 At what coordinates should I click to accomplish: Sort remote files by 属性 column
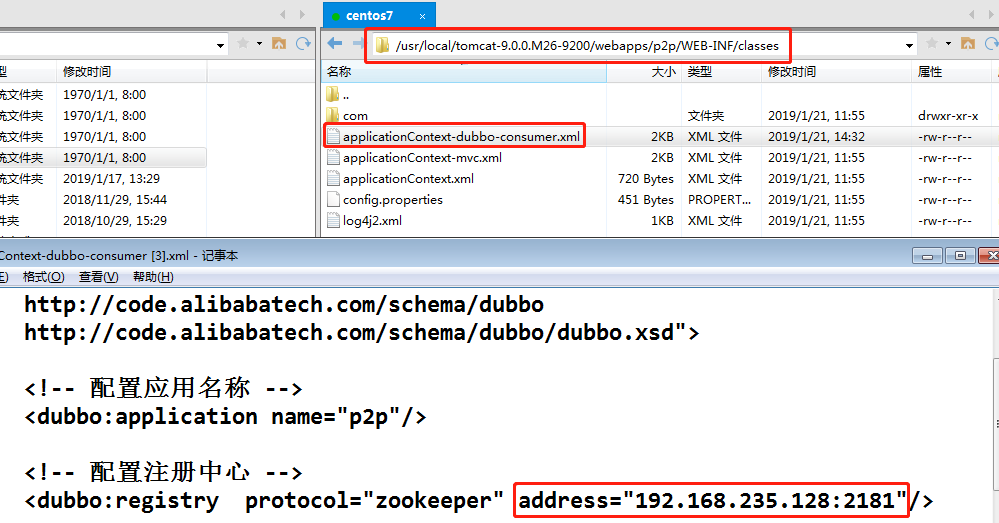point(930,72)
